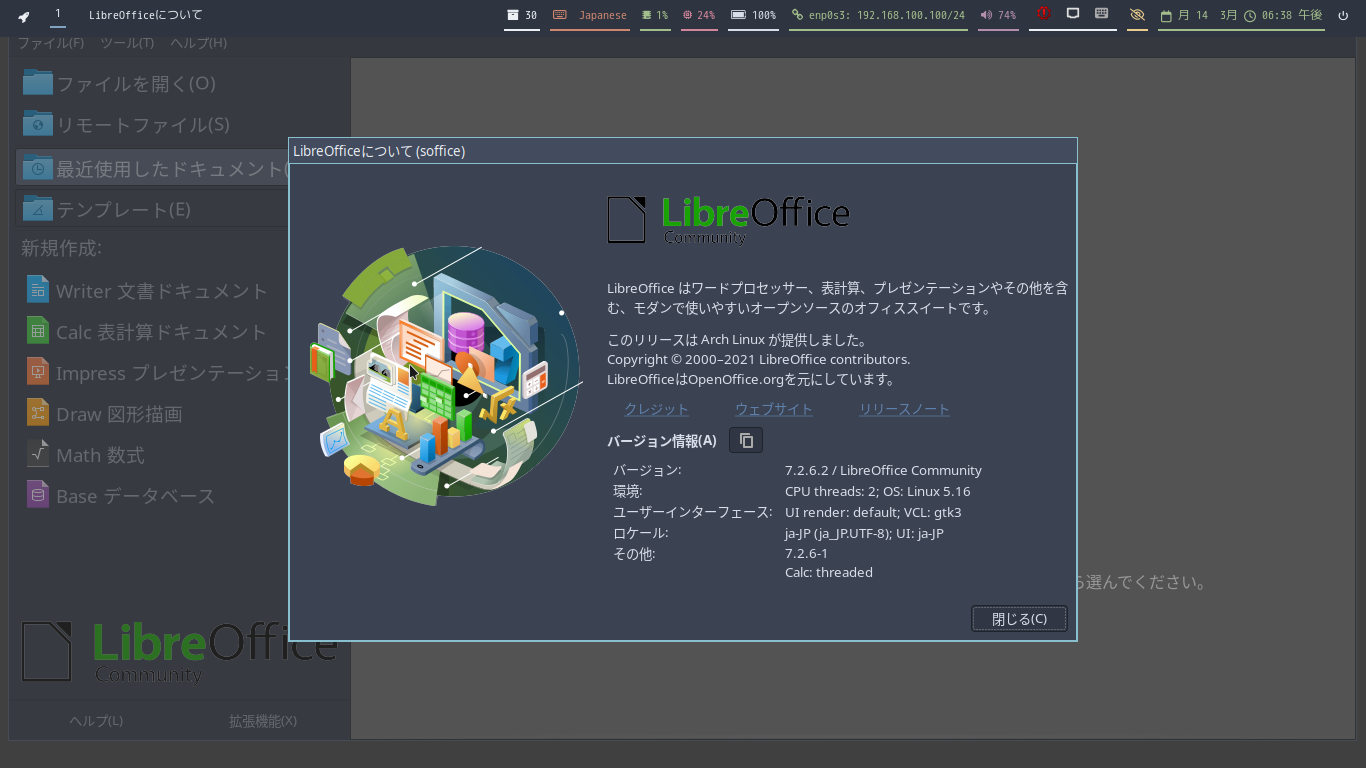
Task: Click the text UI render: default; VCL: gtk3
Action: click(x=873, y=512)
